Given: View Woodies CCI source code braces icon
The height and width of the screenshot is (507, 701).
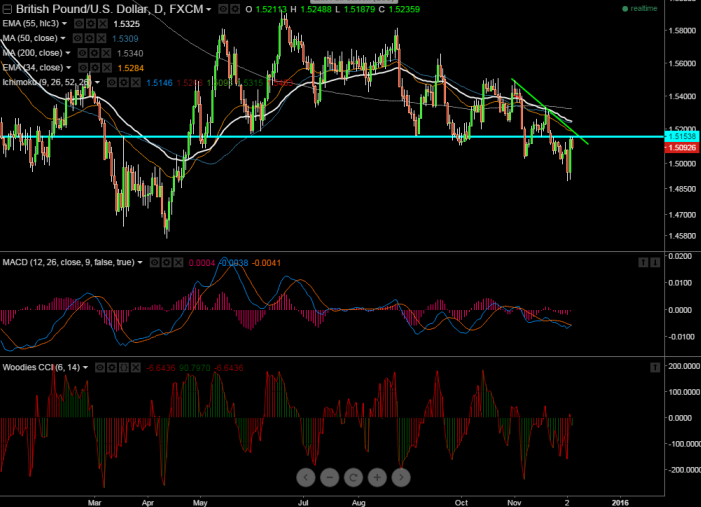Looking at the screenshot, I should [x=124, y=368].
